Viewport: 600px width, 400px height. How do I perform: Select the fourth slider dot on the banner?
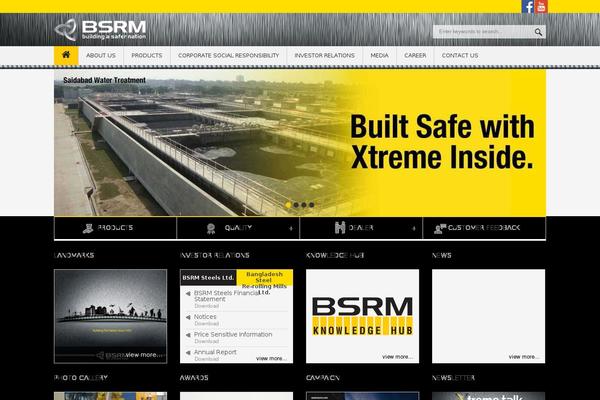tap(311, 205)
